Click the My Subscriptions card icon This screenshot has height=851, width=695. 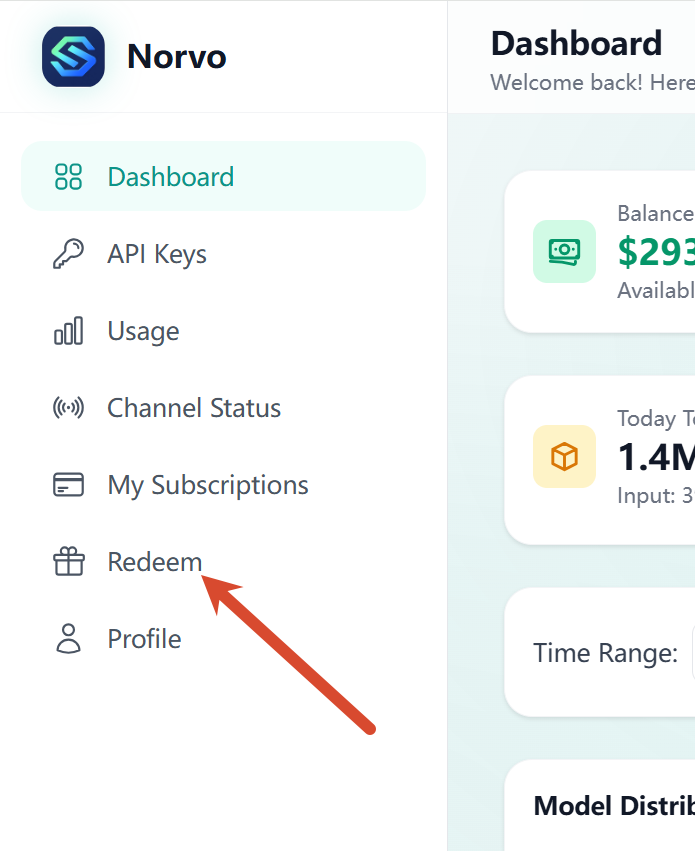68,485
